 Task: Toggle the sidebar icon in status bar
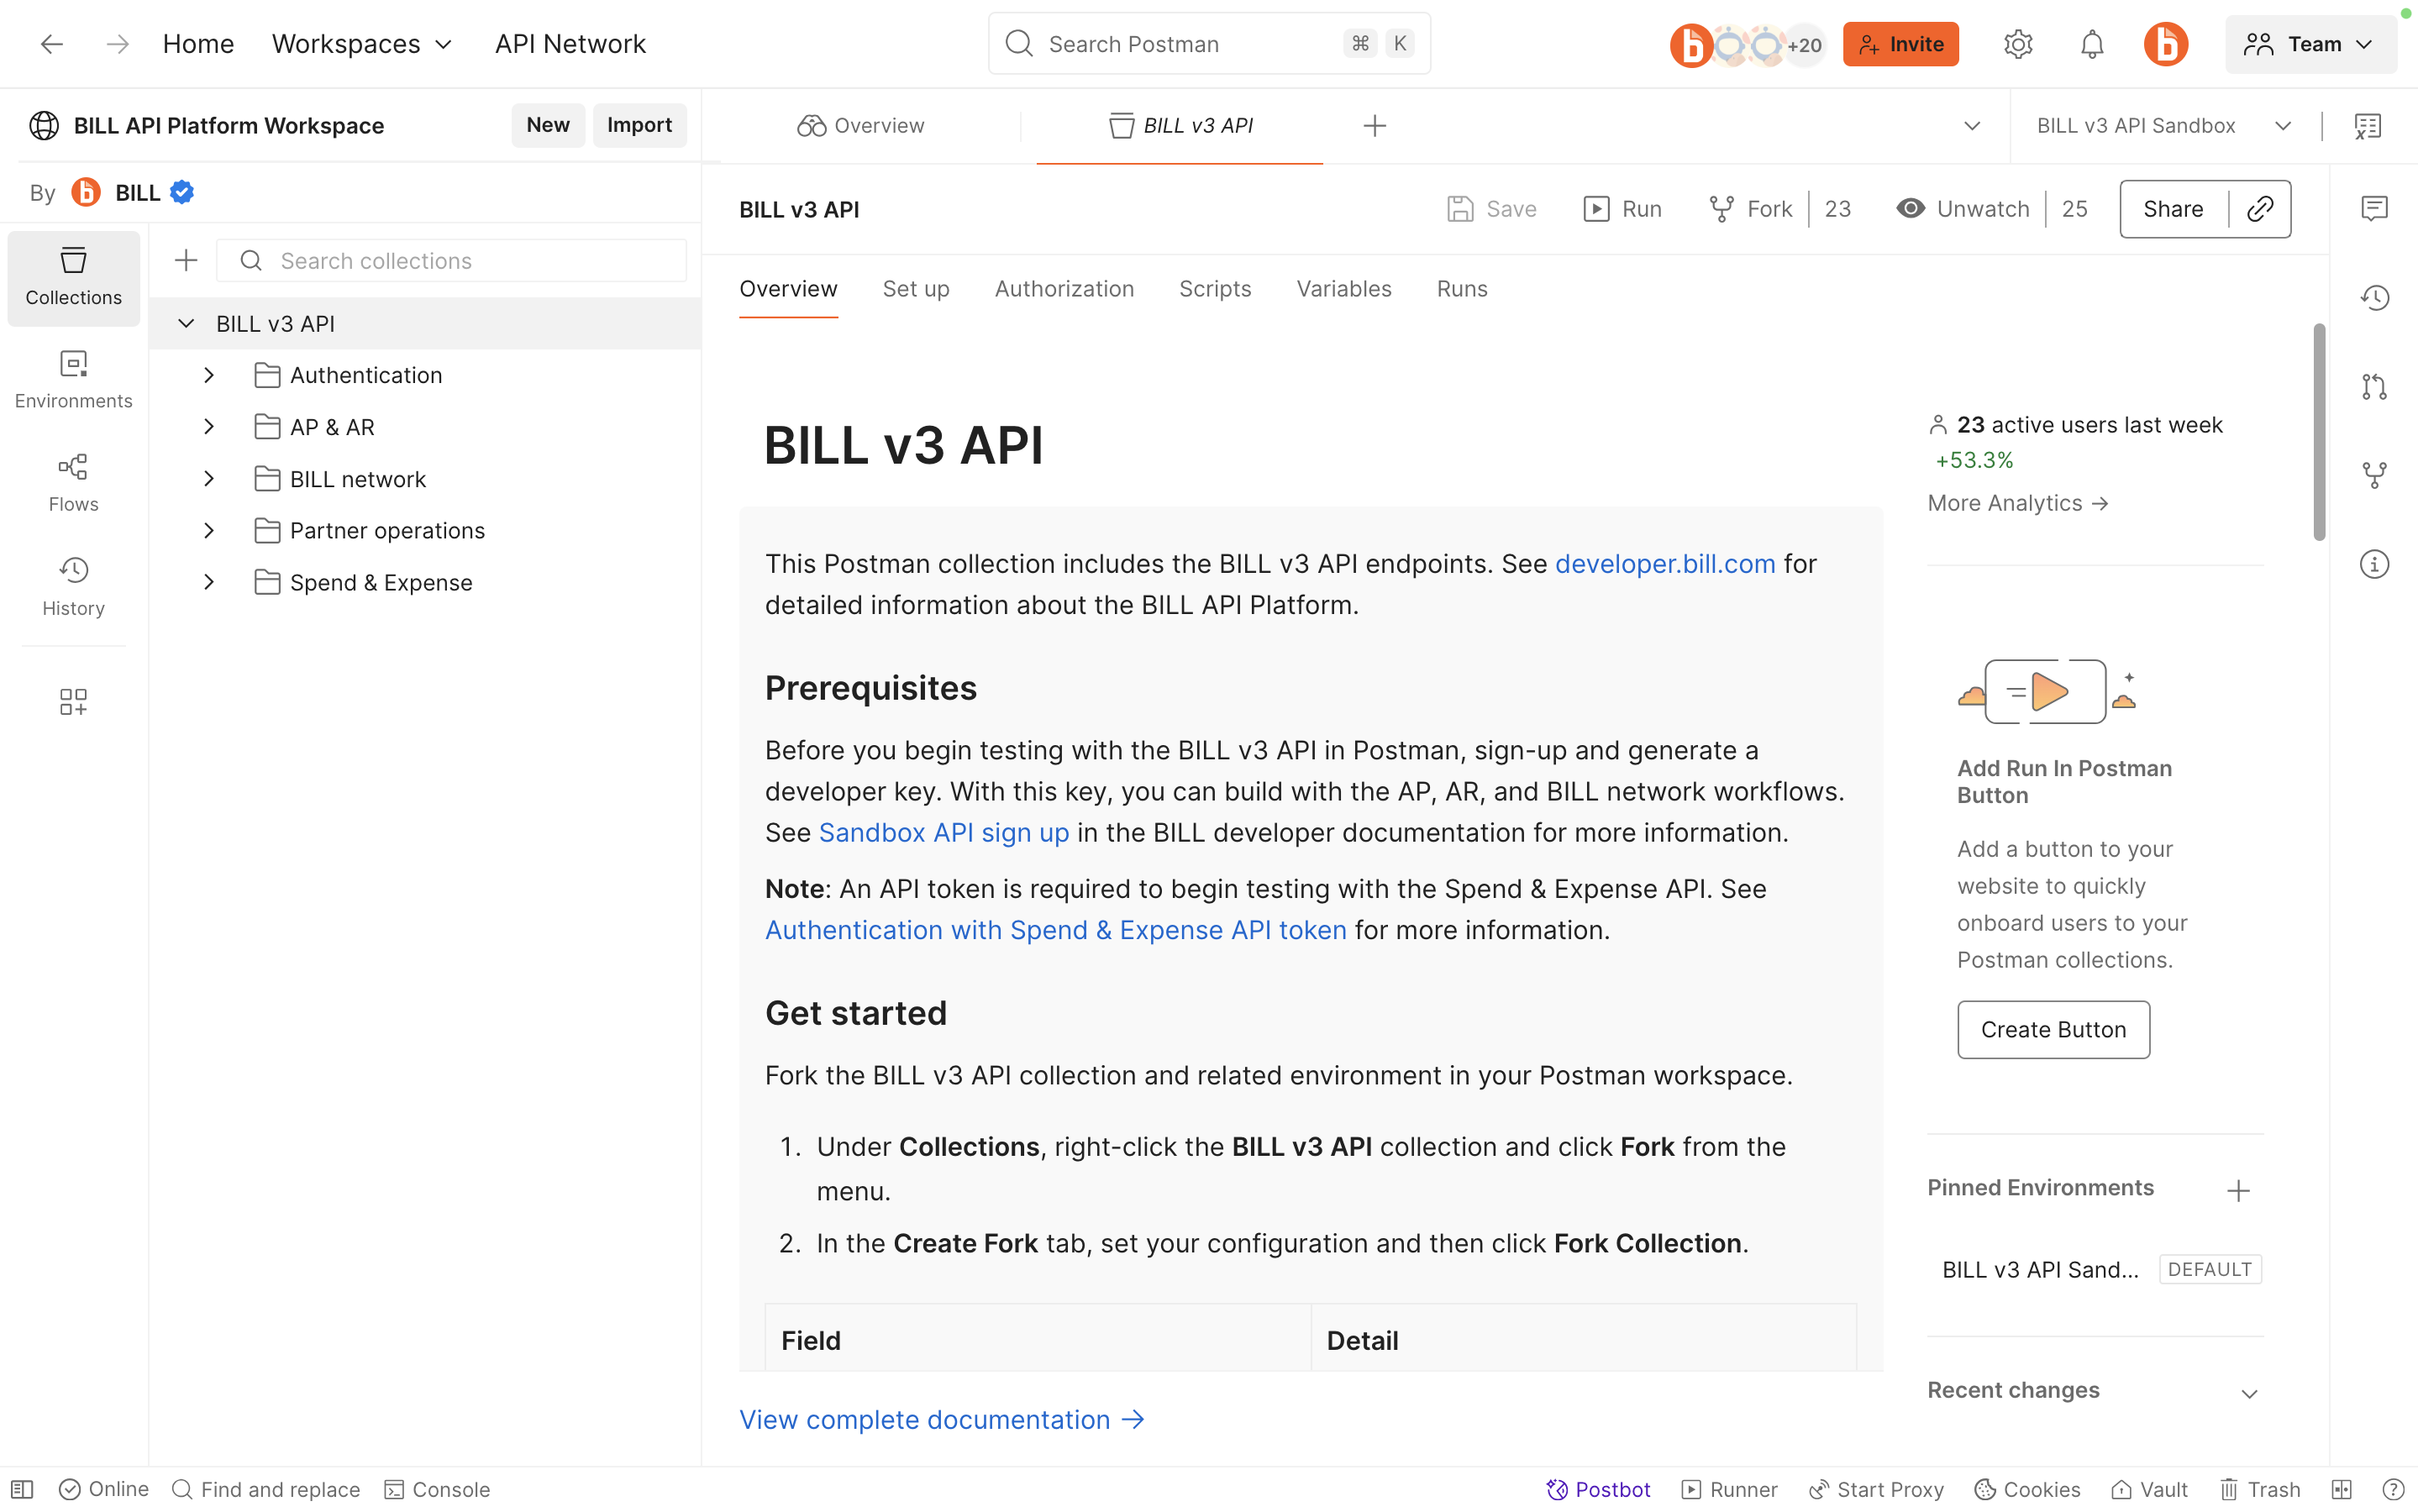[22, 1489]
